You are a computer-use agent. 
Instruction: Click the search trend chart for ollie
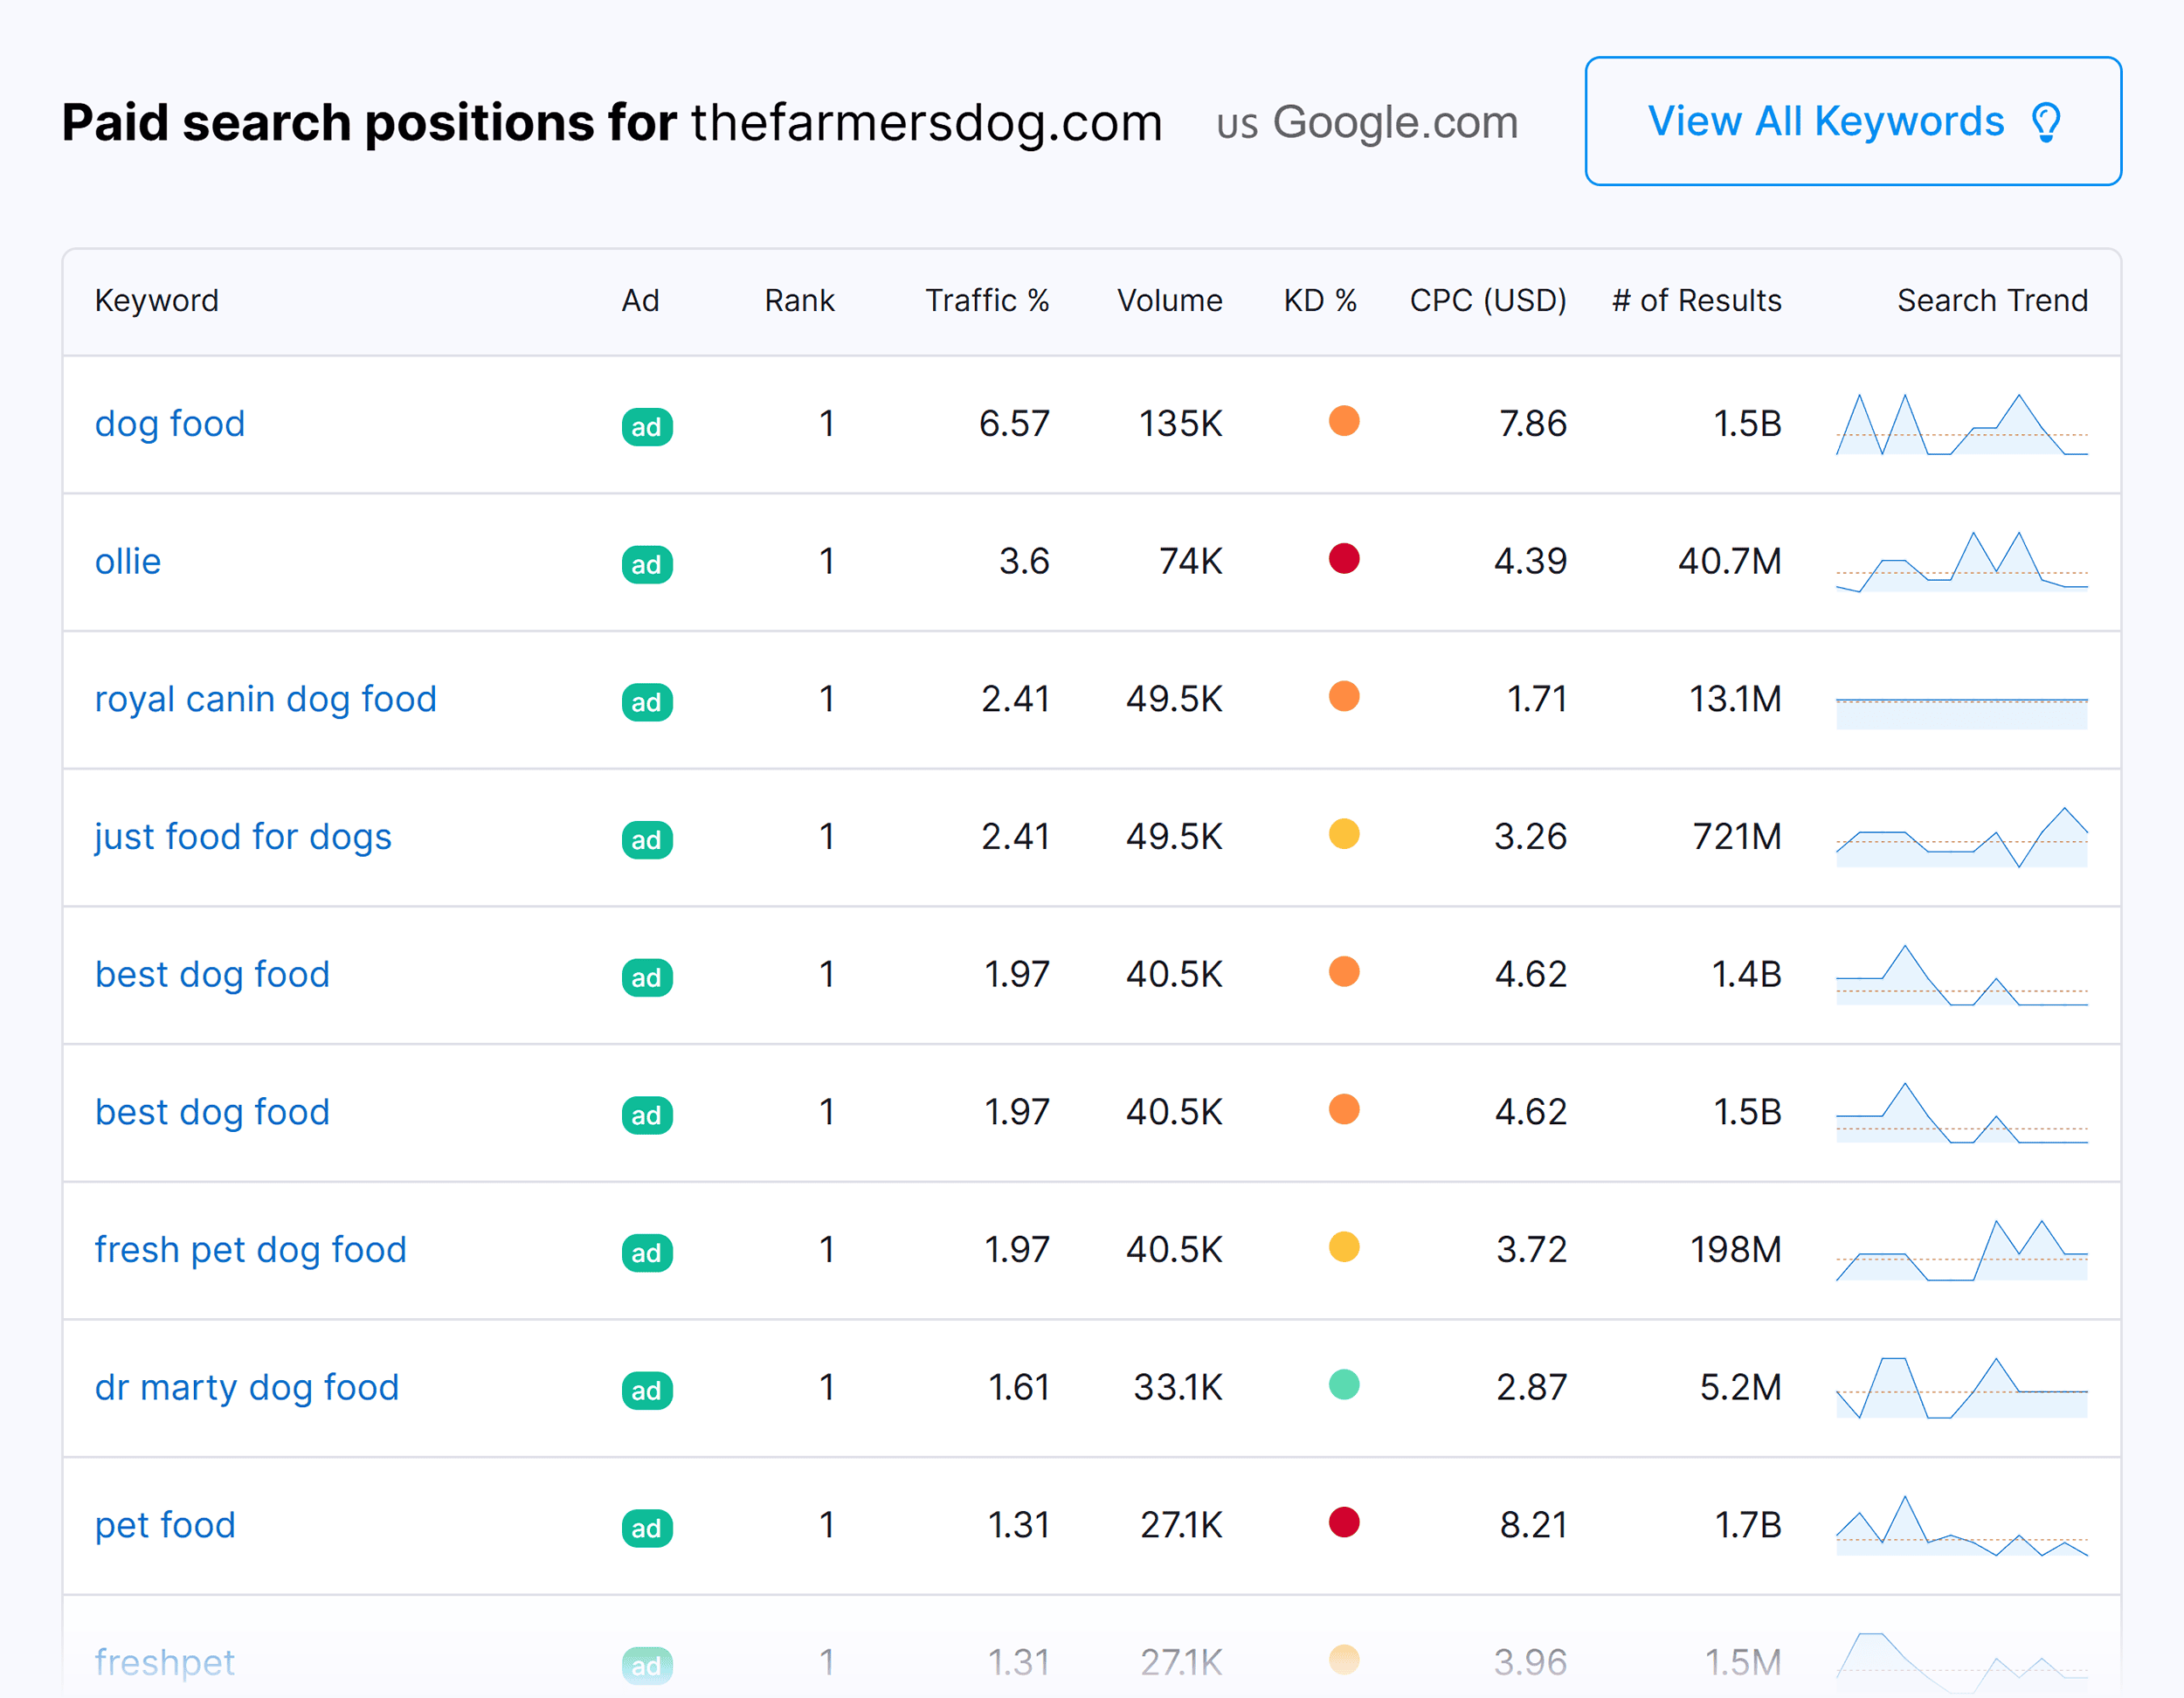(x=1962, y=562)
